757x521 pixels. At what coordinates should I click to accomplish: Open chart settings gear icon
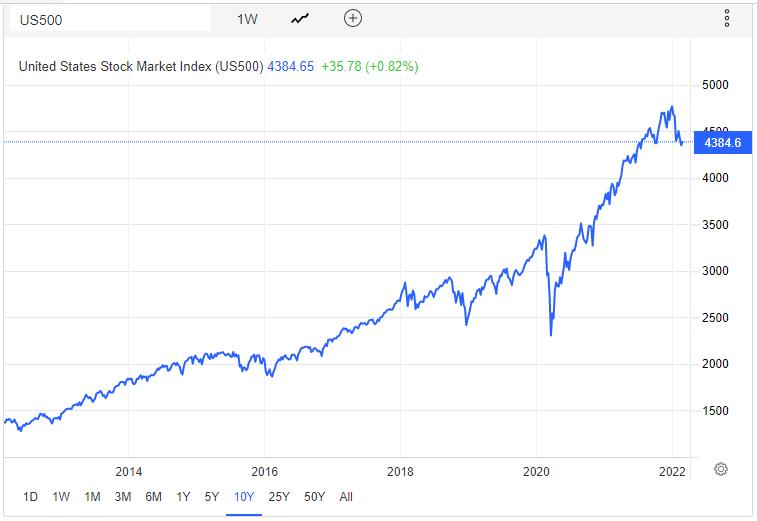(721, 469)
